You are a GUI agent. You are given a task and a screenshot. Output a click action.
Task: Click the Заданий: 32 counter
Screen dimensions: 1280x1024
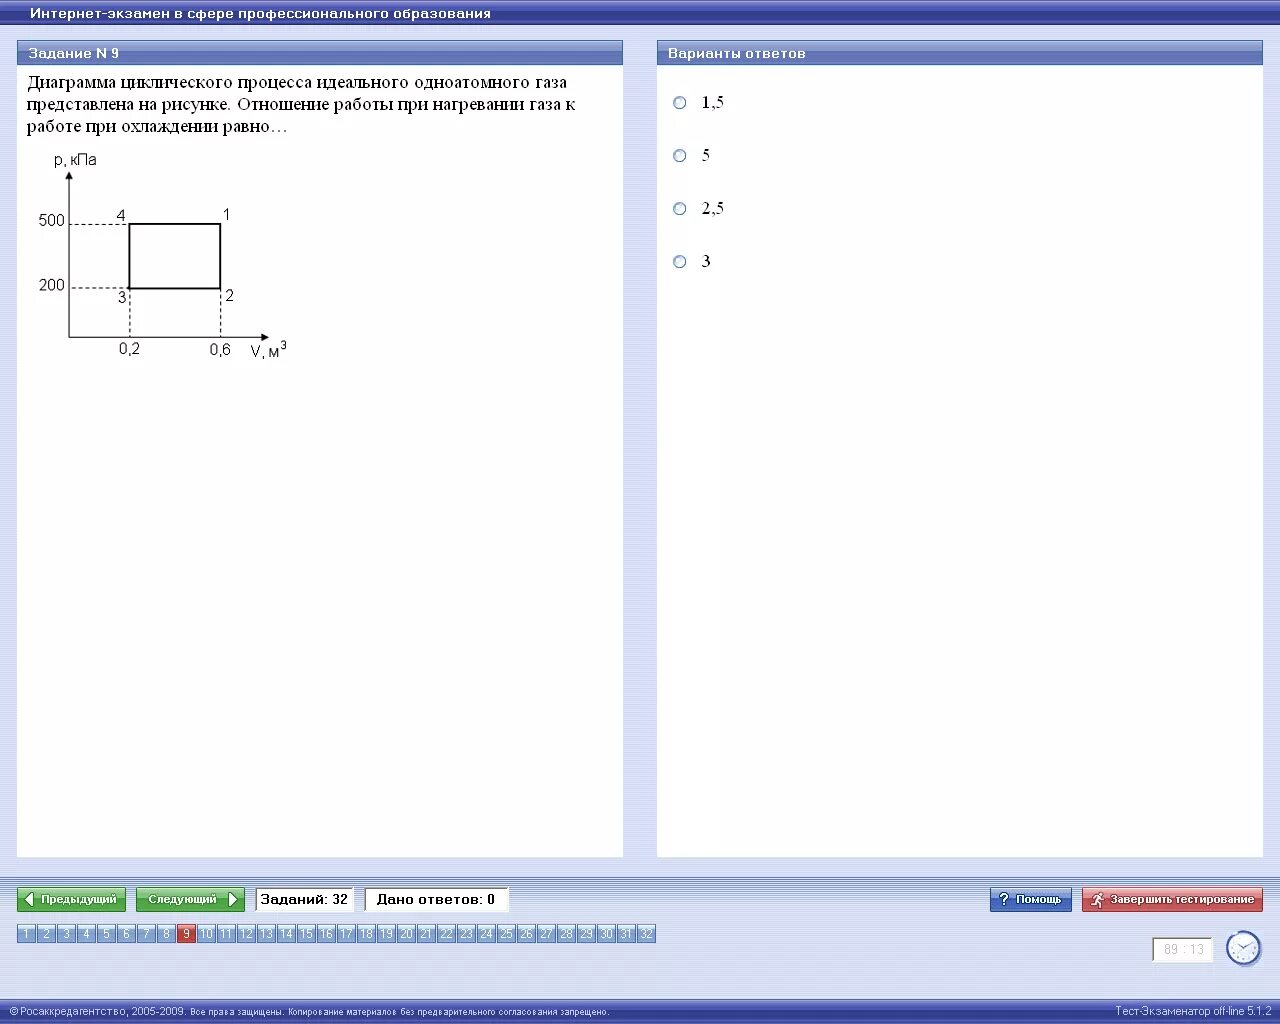(304, 899)
